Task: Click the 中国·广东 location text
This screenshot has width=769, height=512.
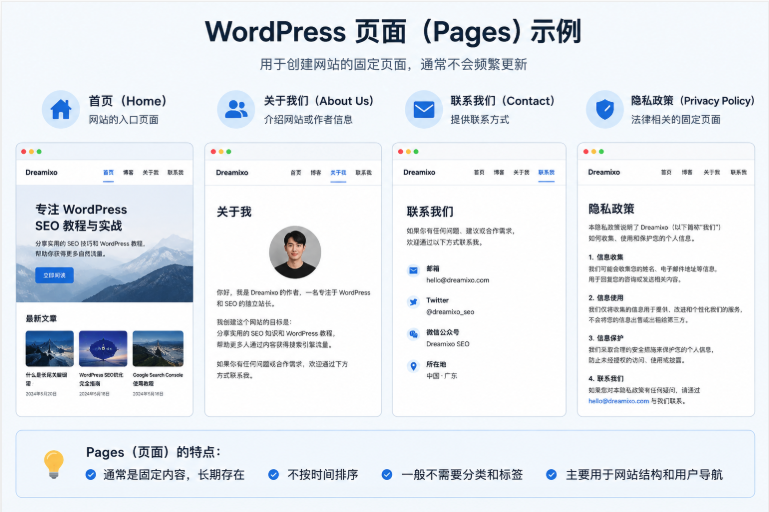Action: pyautogui.click(x=441, y=376)
